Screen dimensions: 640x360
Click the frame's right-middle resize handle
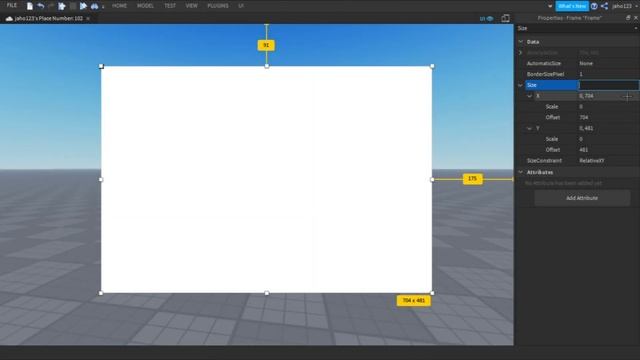click(x=432, y=179)
